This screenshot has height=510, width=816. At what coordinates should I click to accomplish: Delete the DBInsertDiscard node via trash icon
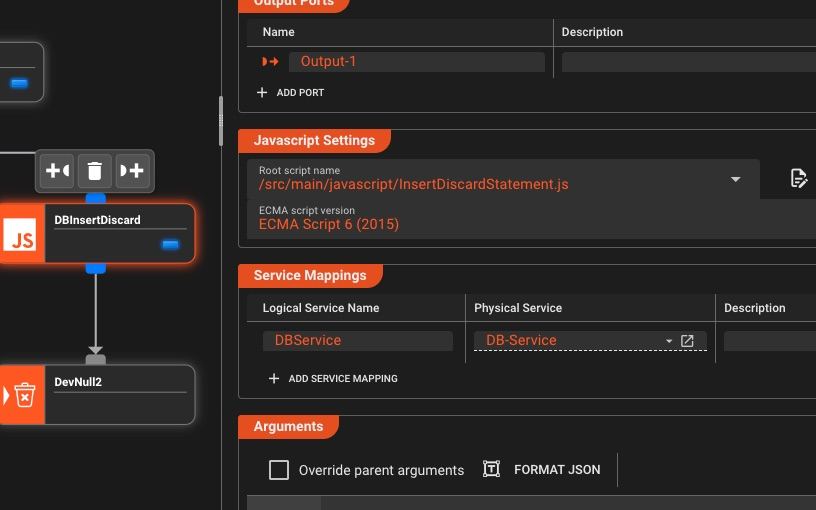point(95,171)
